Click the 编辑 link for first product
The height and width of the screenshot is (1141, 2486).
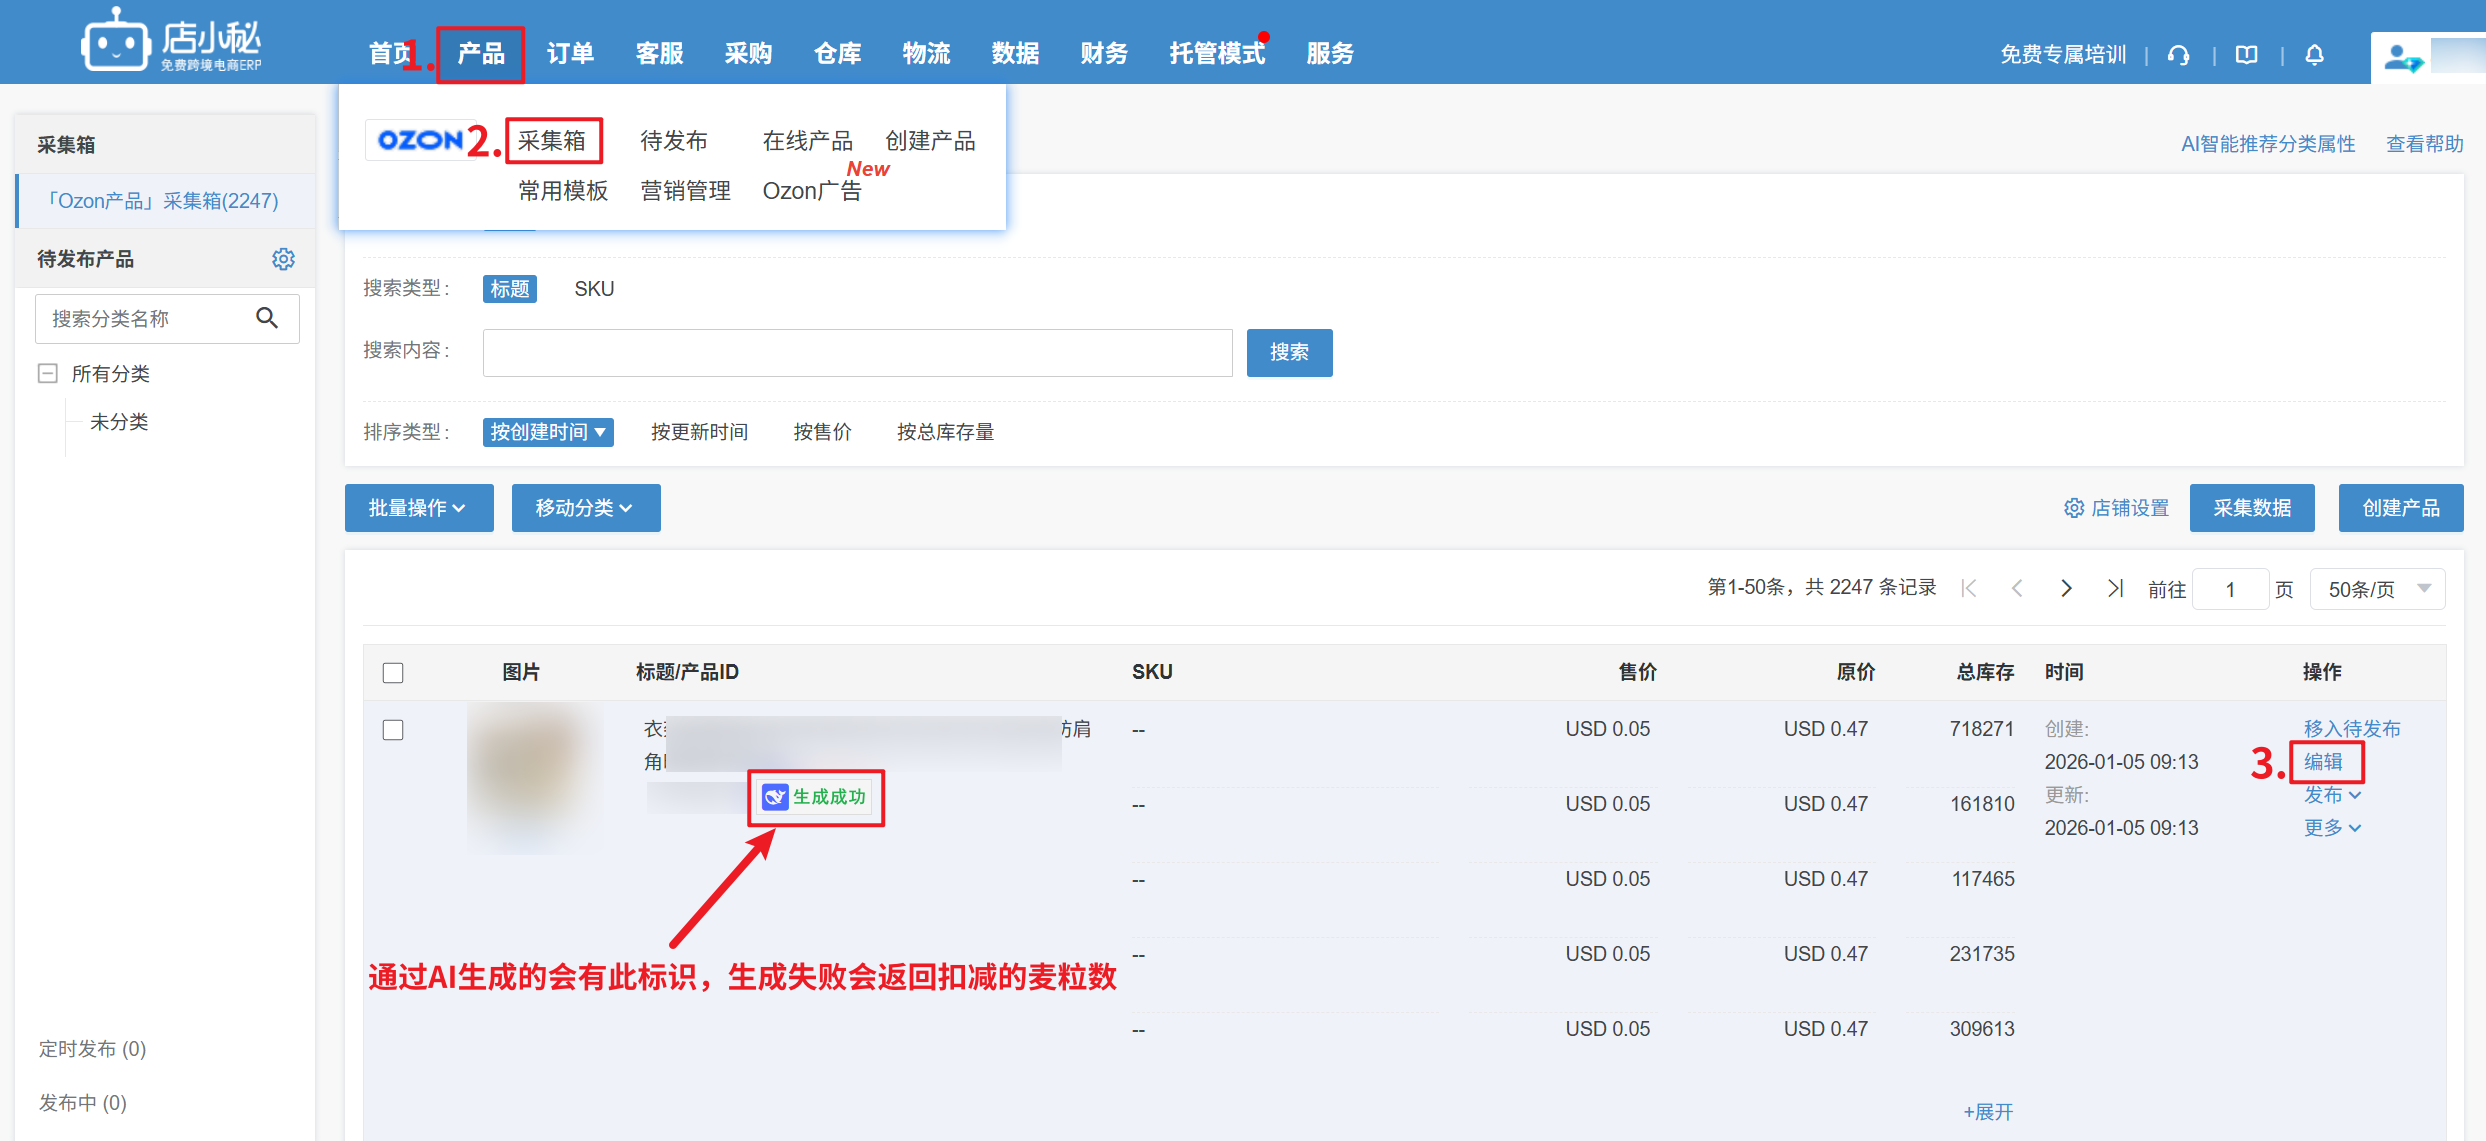(x=2323, y=762)
